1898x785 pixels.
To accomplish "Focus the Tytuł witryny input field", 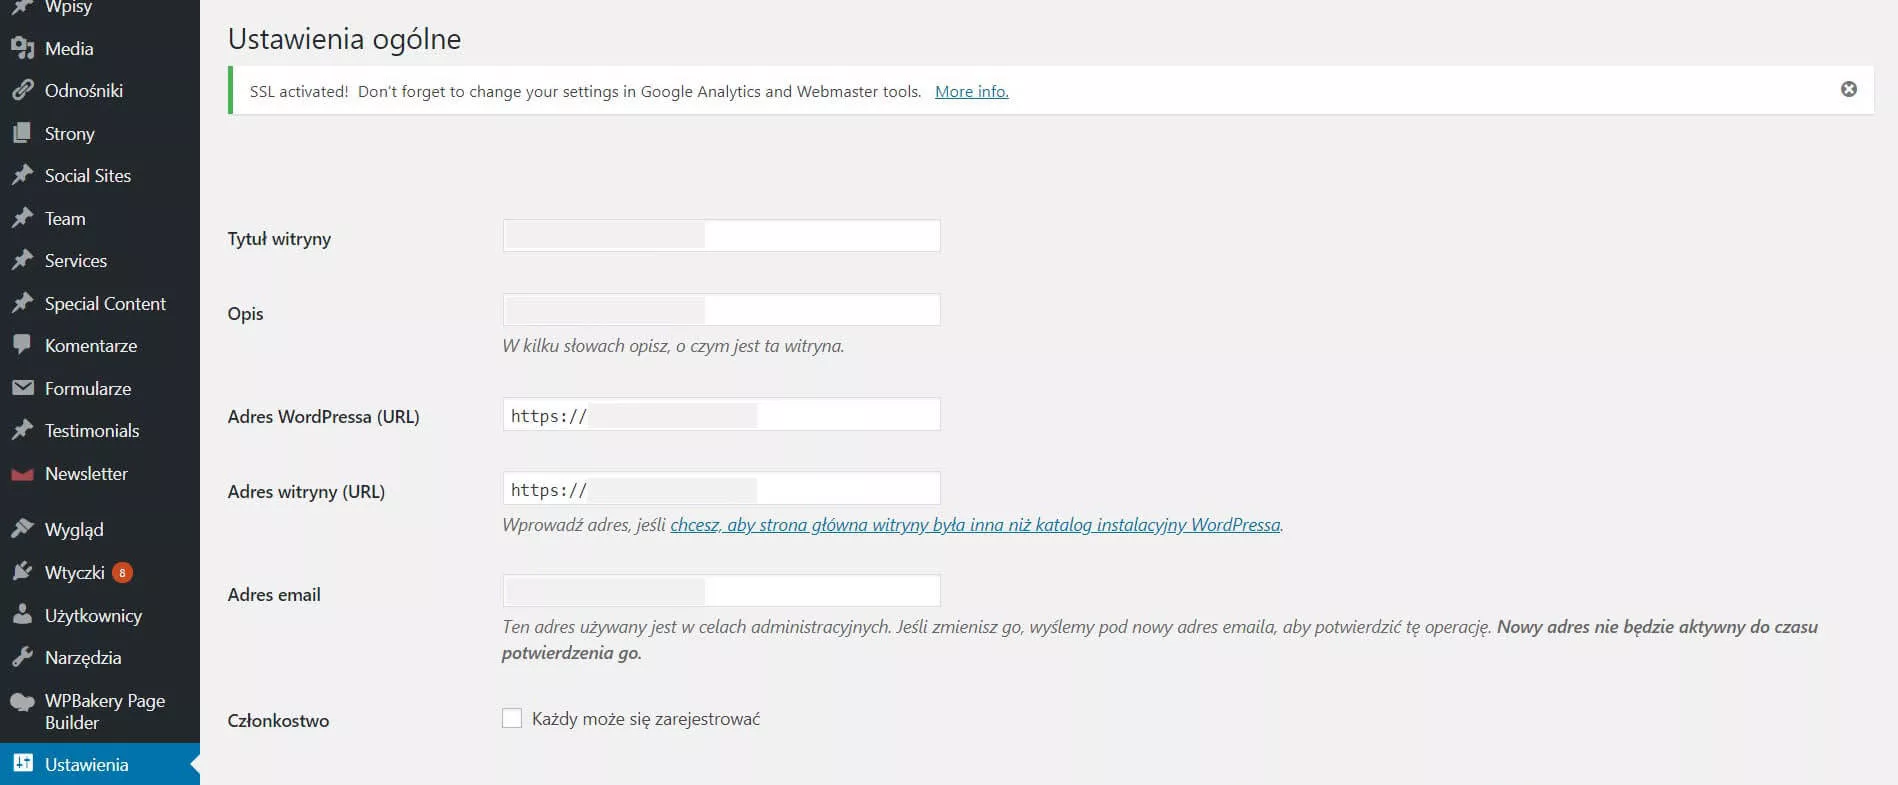I will pyautogui.click(x=721, y=236).
